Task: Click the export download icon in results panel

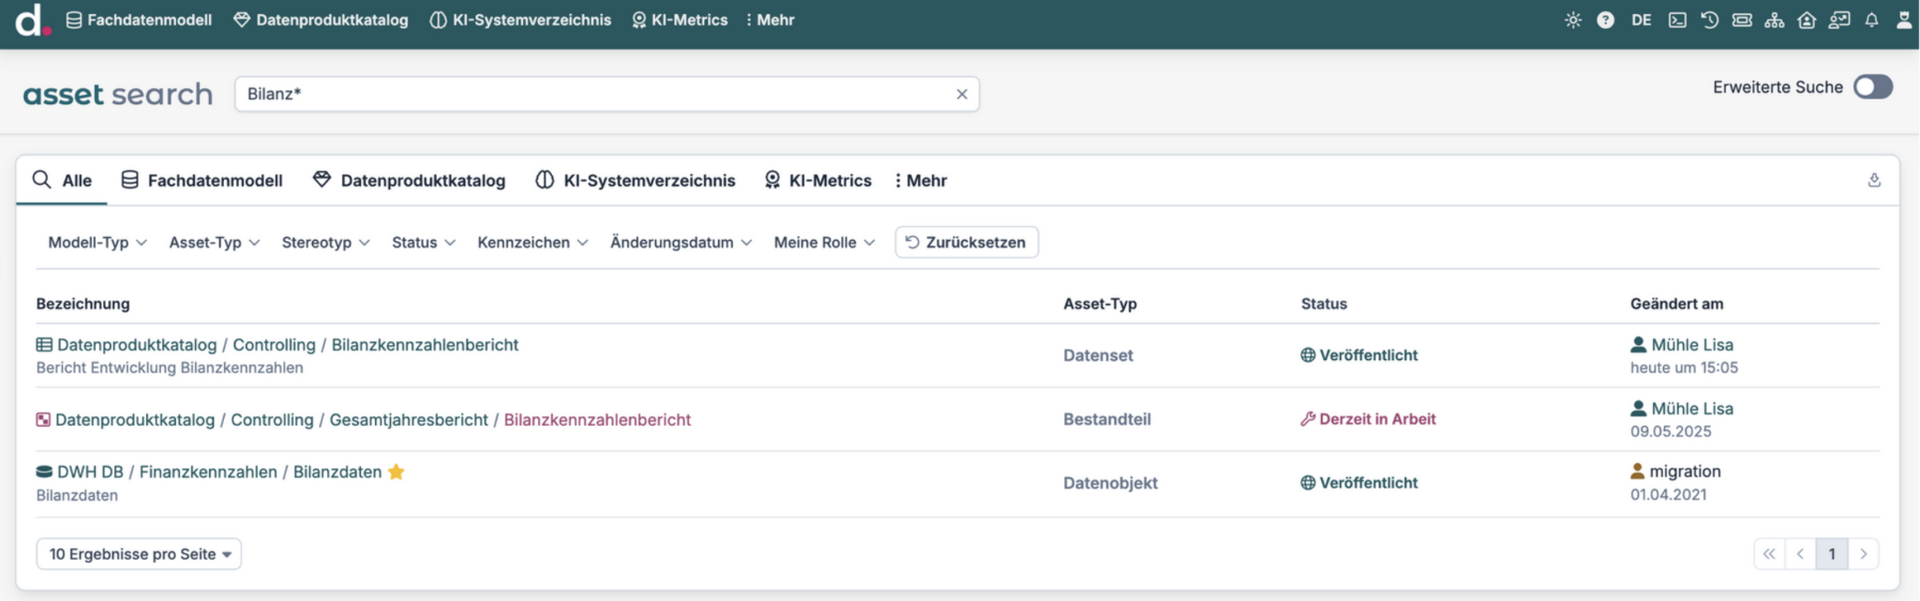Action: point(1874,180)
